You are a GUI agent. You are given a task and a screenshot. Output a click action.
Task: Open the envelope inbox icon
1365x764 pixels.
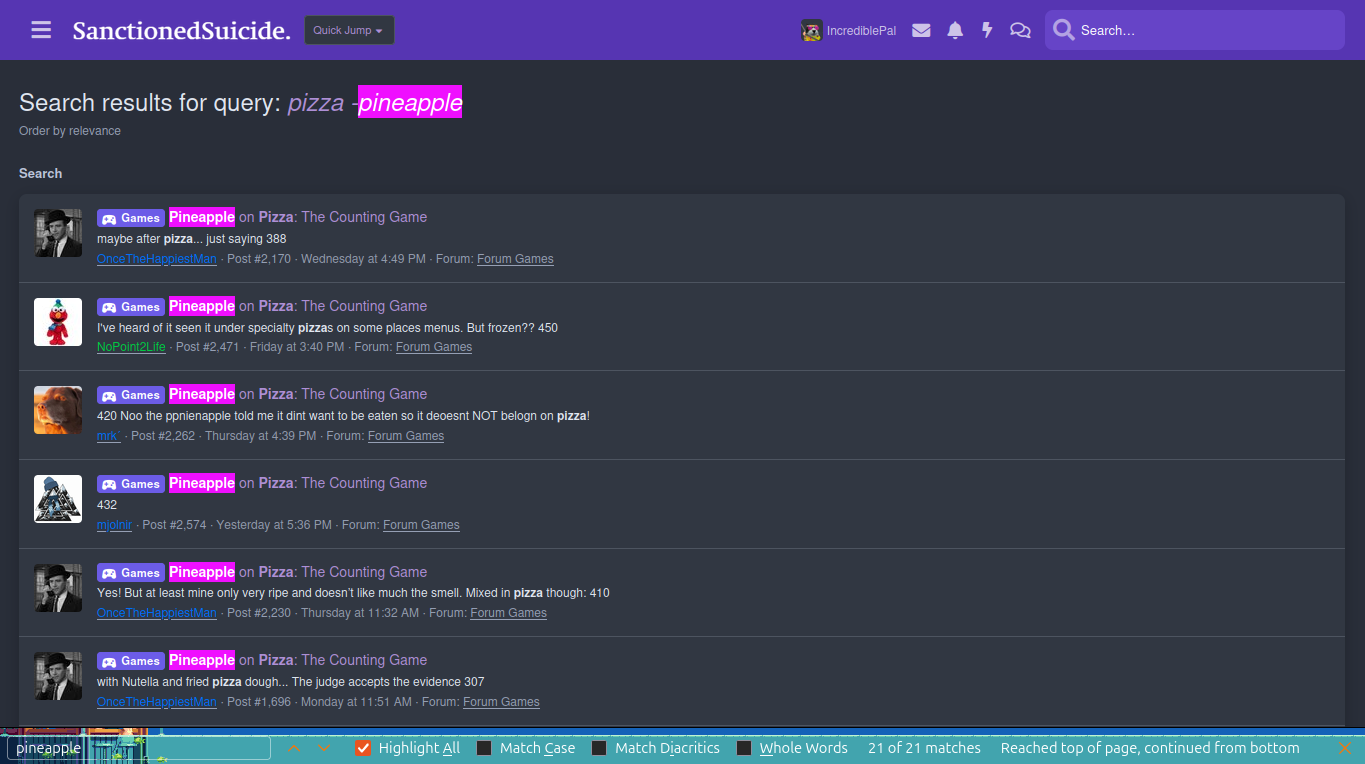921,31
